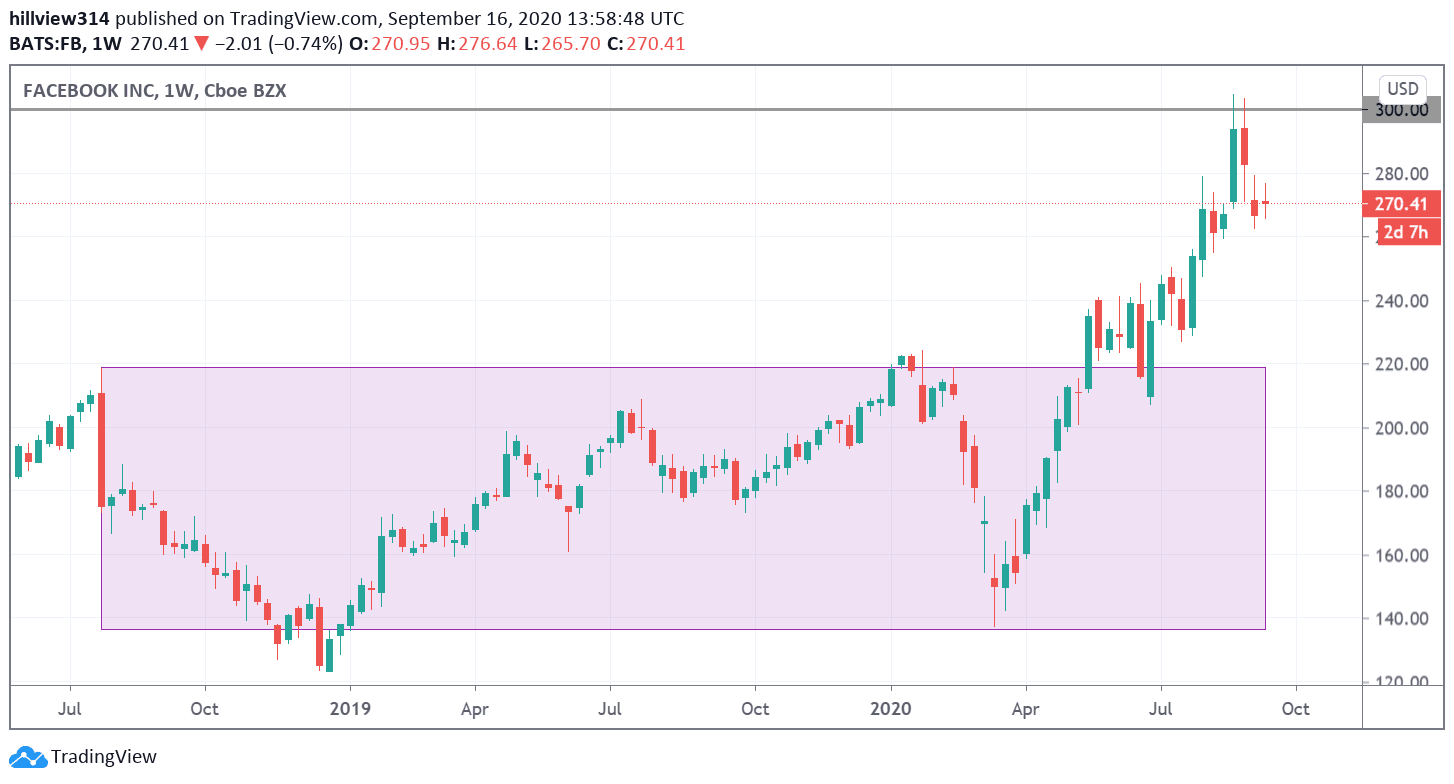This screenshot has width=1454, height=784.
Task: Click the TradingView text at bottom left
Action: (x=104, y=757)
